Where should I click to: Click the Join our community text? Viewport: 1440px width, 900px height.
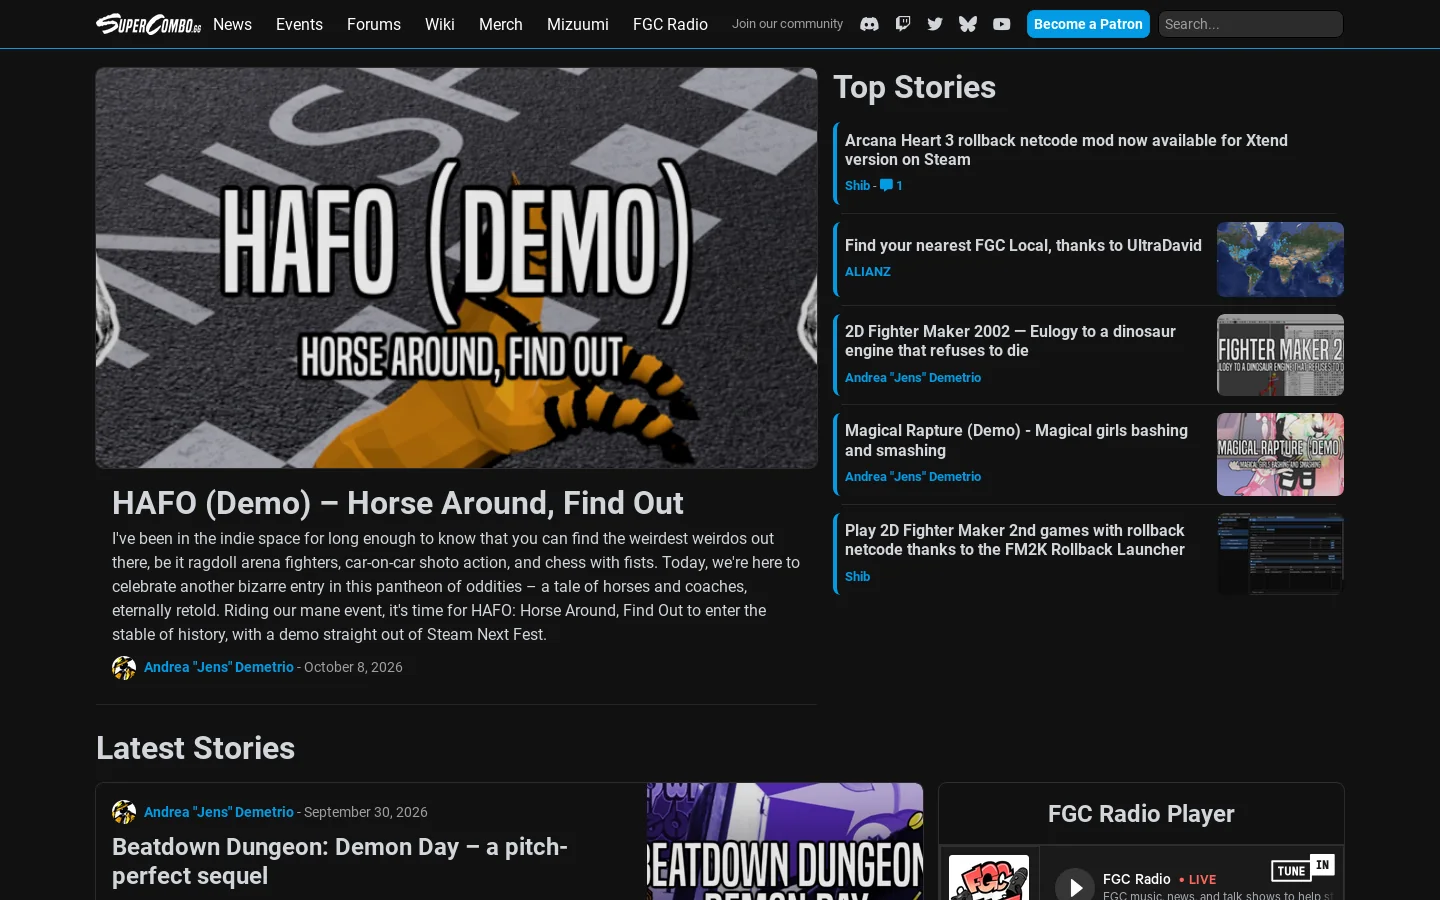(x=787, y=24)
